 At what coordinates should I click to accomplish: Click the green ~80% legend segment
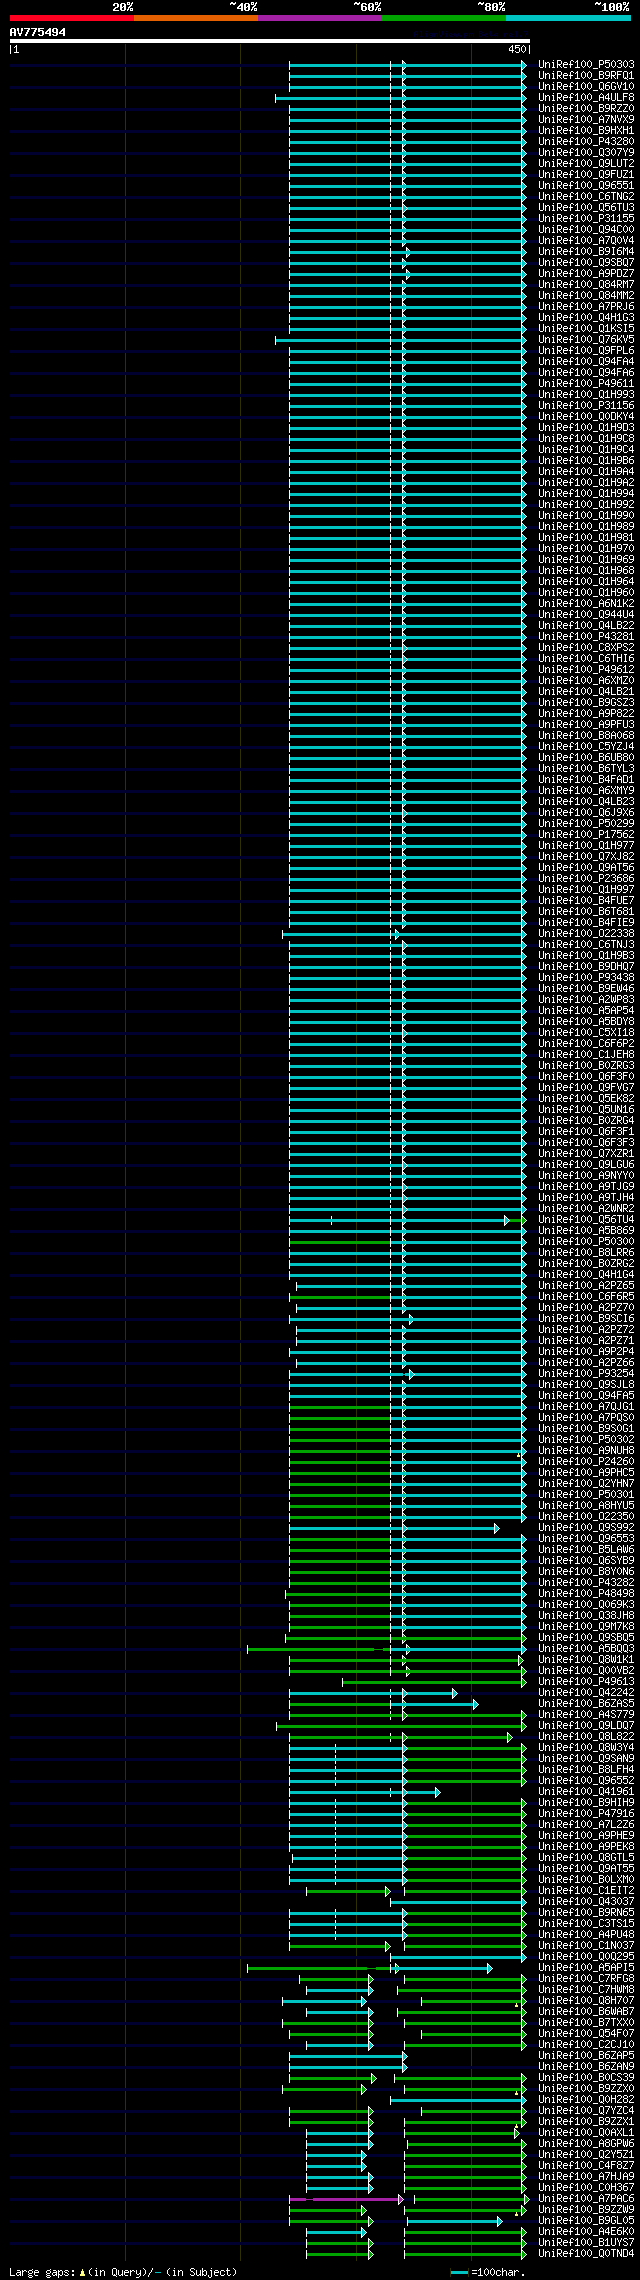pos(444,18)
